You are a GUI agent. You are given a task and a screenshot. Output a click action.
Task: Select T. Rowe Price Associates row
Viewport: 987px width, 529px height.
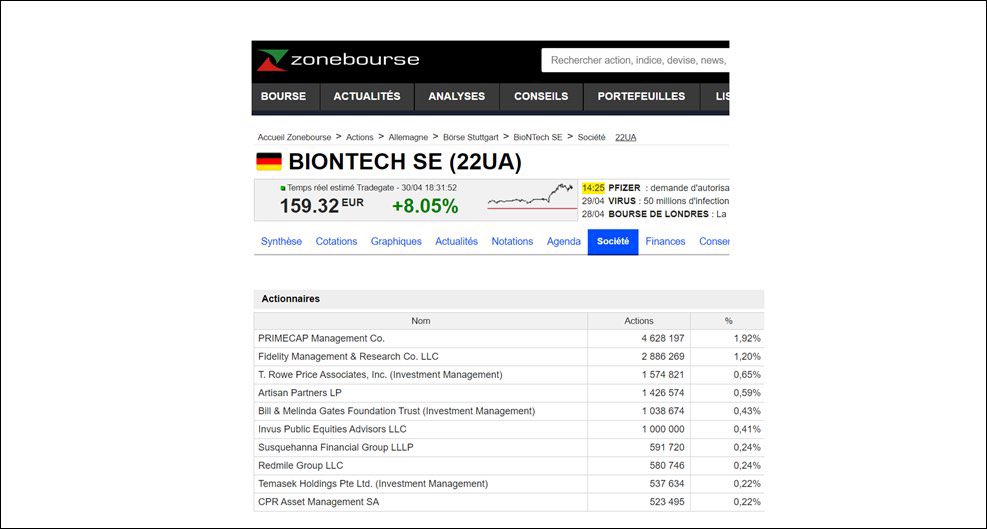coord(509,375)
